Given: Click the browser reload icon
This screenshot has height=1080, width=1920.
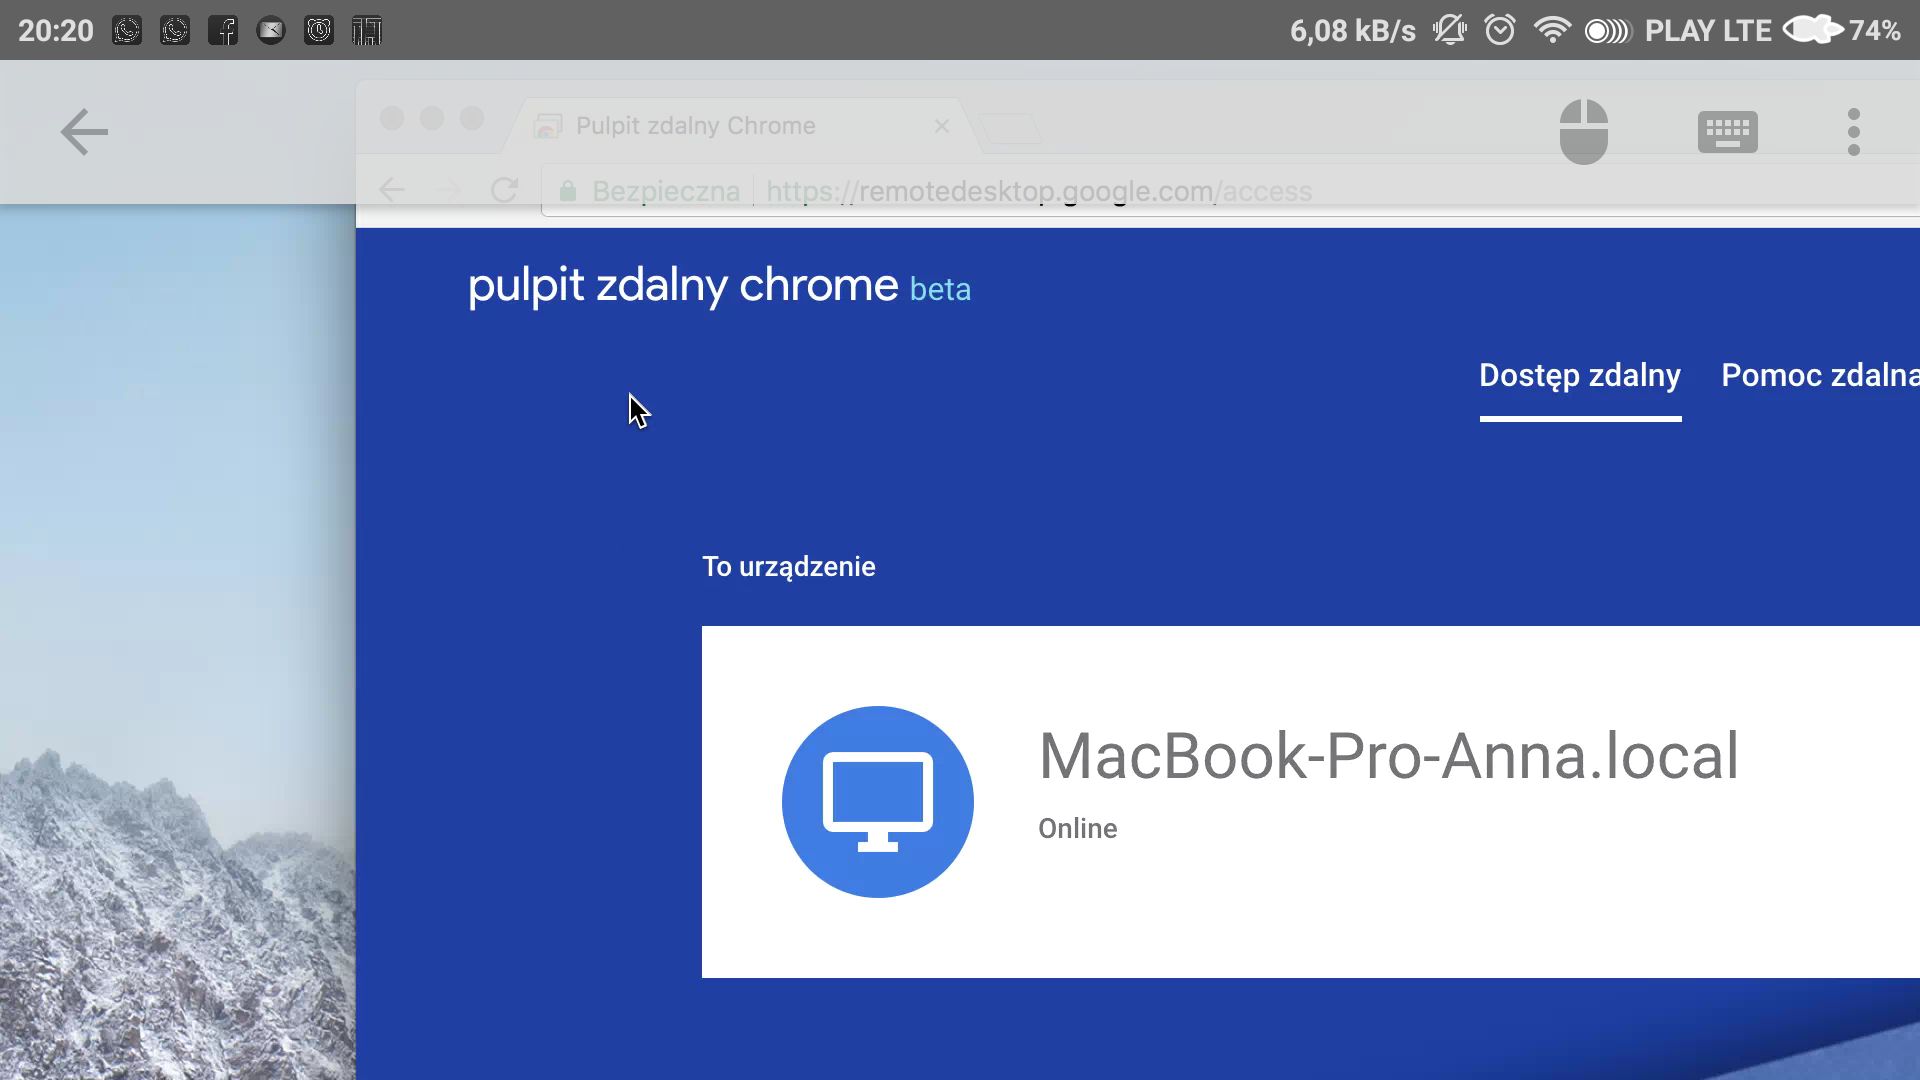Looking at the screenshot, I should click(504, 190).
